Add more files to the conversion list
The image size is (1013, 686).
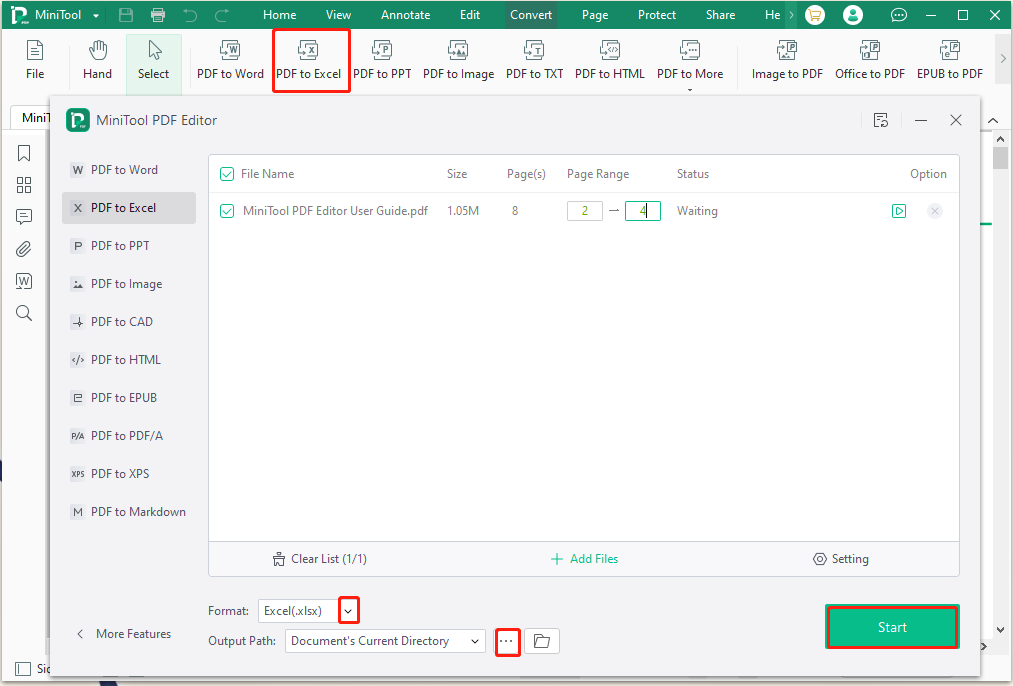coord(584,559)
